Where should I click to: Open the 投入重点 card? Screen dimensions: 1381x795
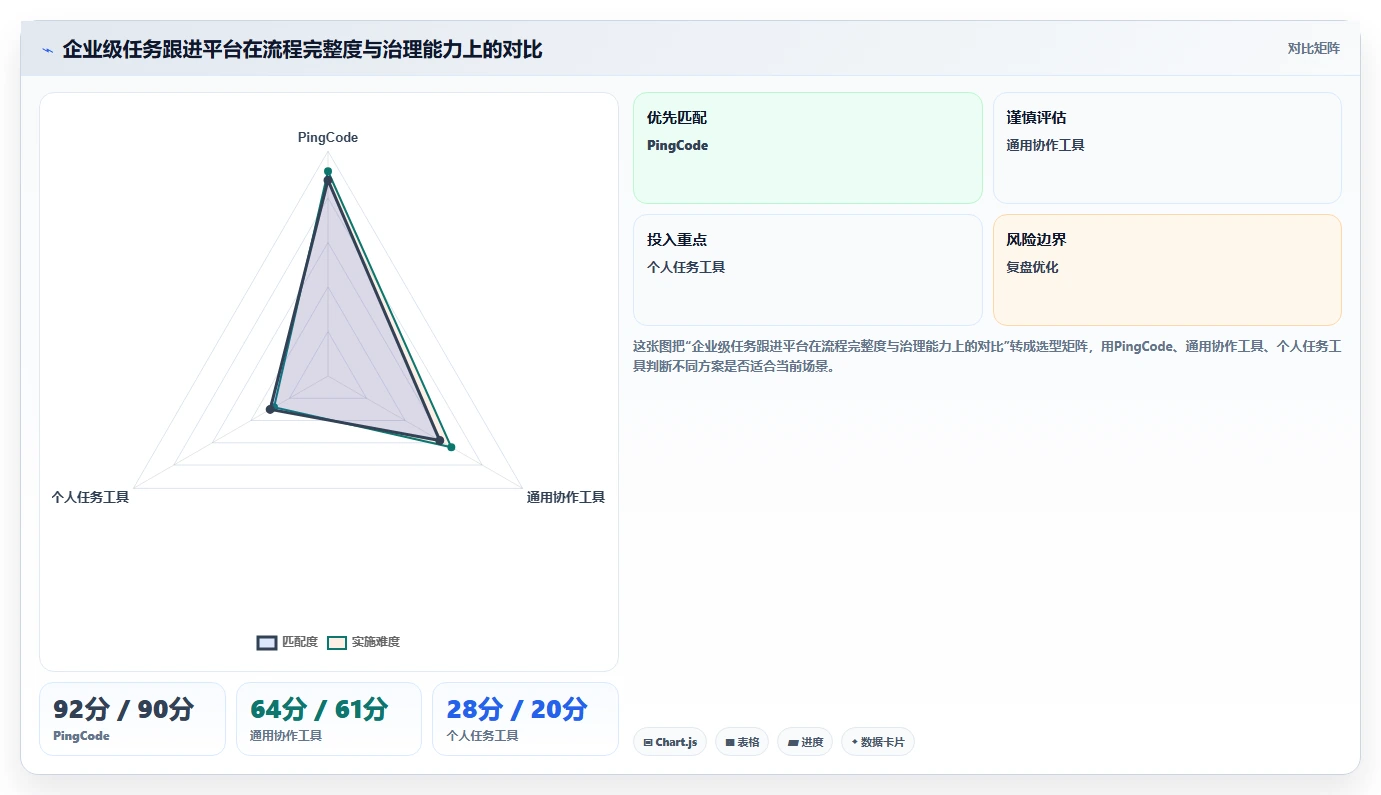[808, 270]
